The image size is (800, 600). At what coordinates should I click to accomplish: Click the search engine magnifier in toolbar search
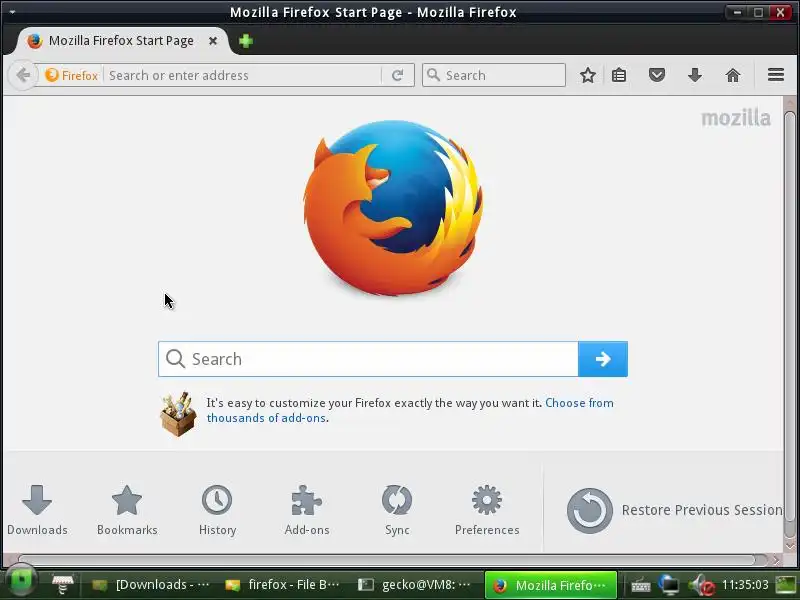point(433,75)
